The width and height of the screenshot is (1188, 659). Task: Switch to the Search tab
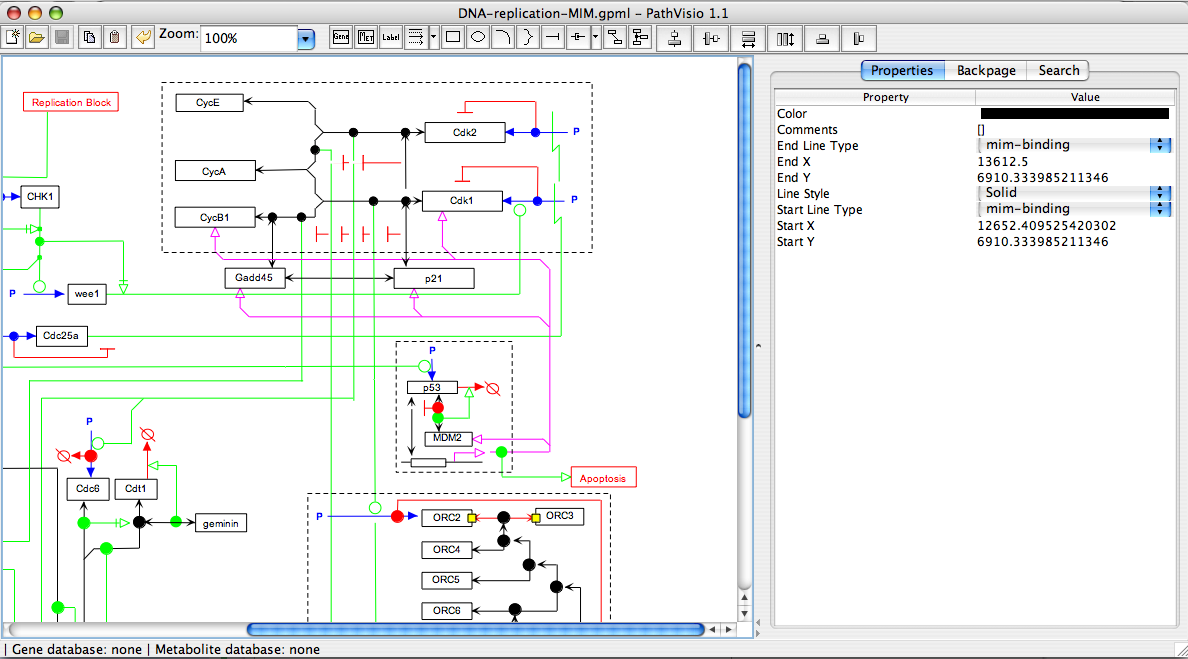pyautogui.click(x=1057, y=70)
